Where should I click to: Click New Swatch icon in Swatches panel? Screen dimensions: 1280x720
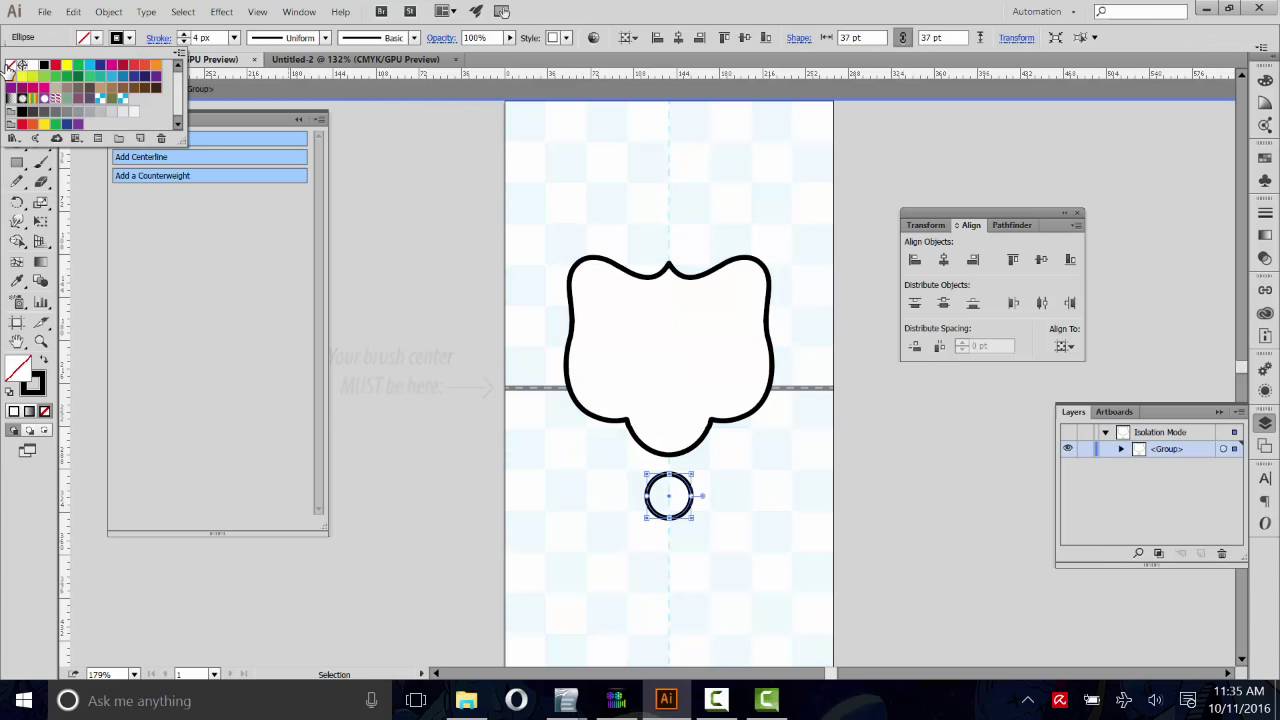tap(140, 138)
